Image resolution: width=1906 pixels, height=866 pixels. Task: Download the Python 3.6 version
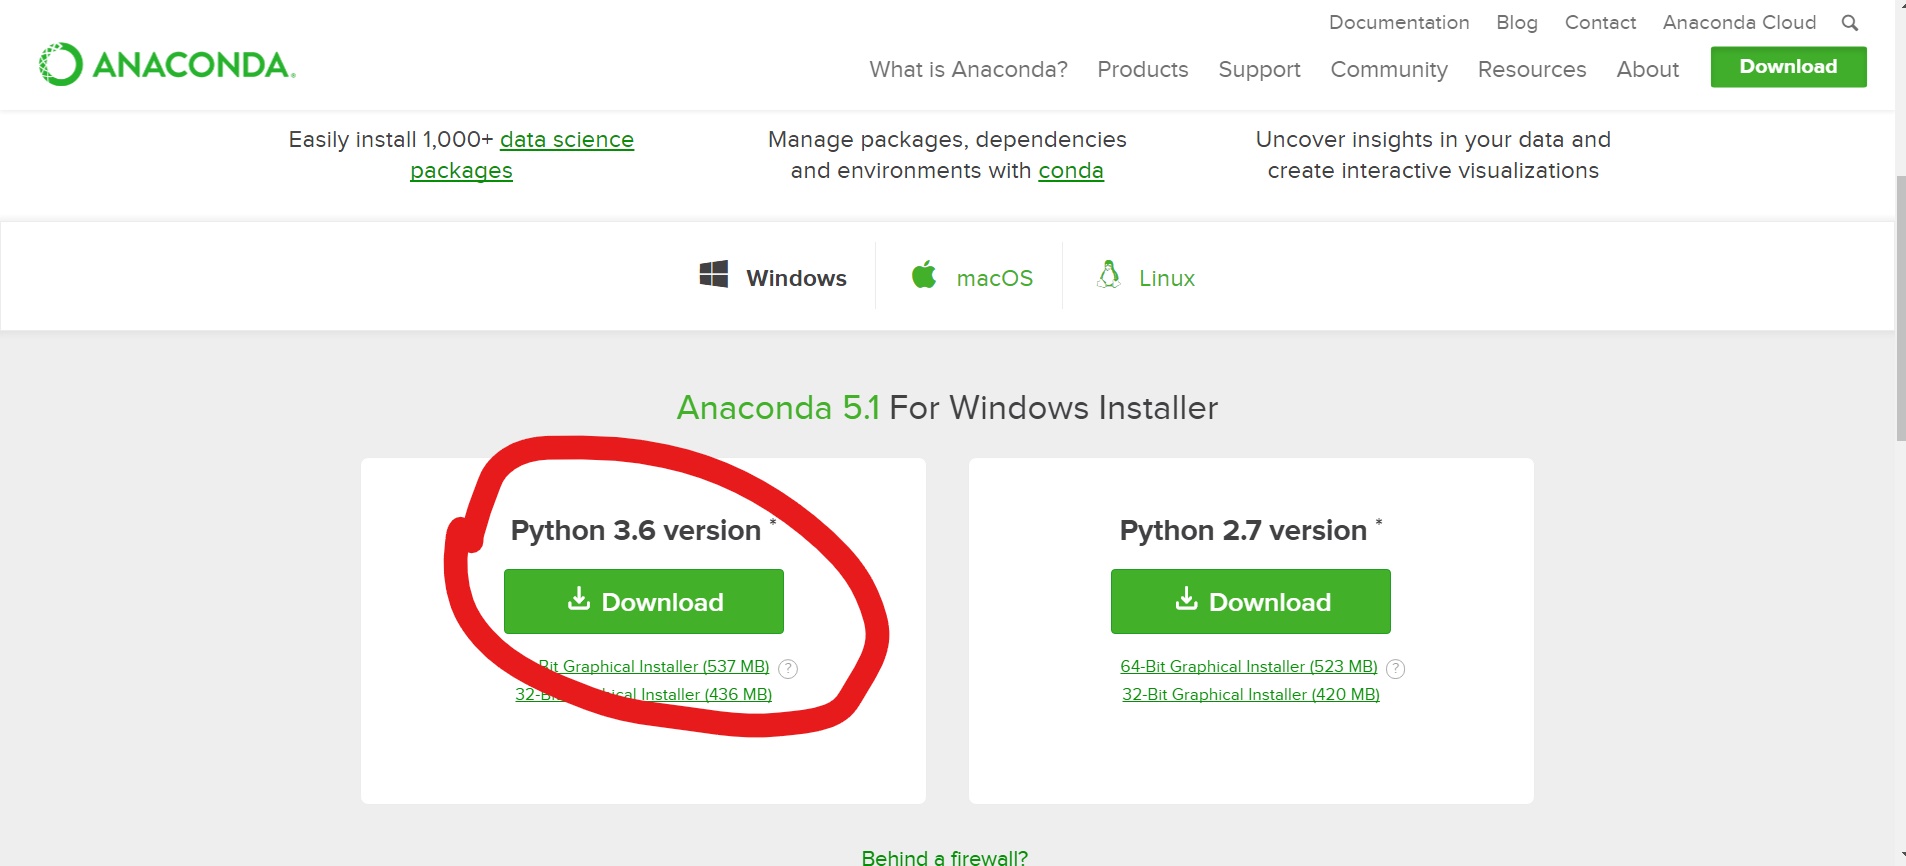point(643,601)
